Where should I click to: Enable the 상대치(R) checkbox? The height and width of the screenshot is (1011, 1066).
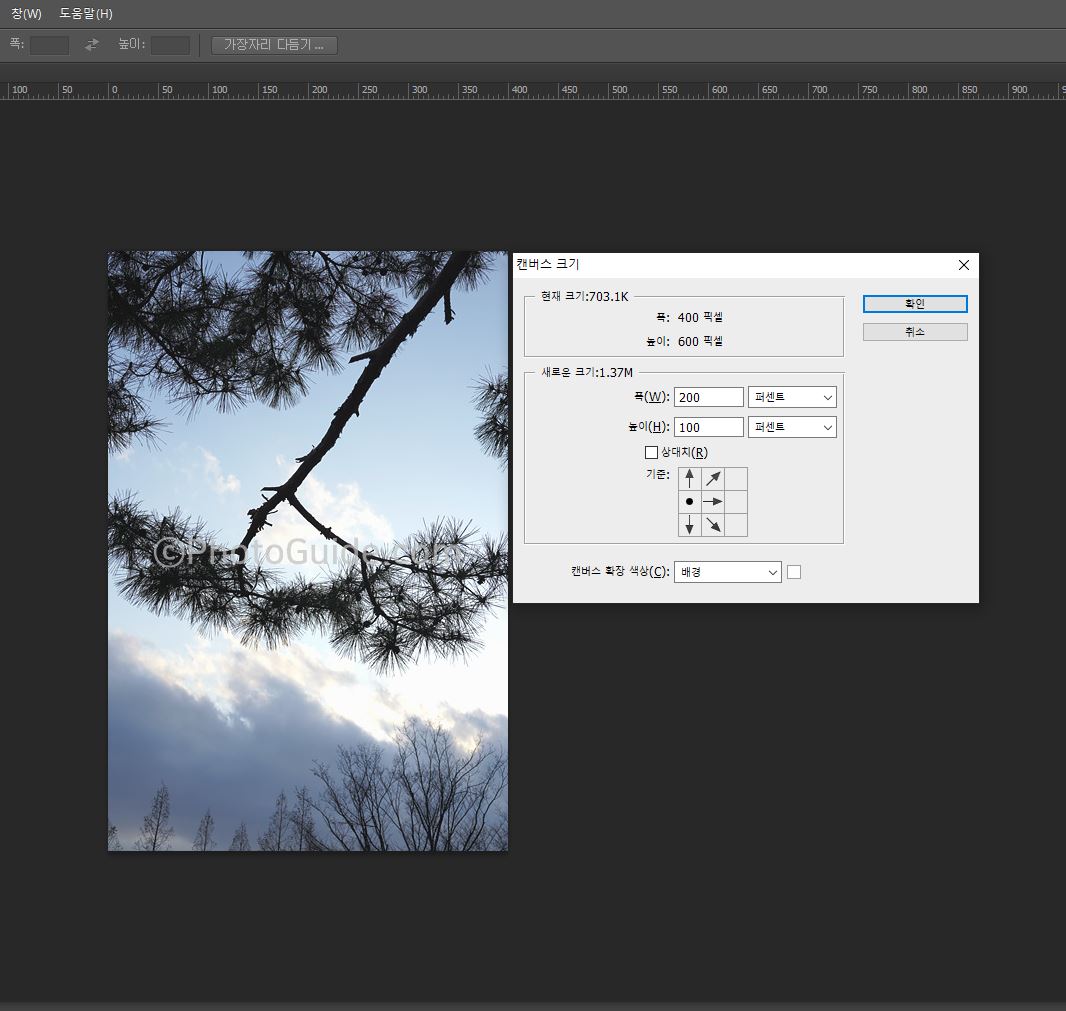[651, 452]
